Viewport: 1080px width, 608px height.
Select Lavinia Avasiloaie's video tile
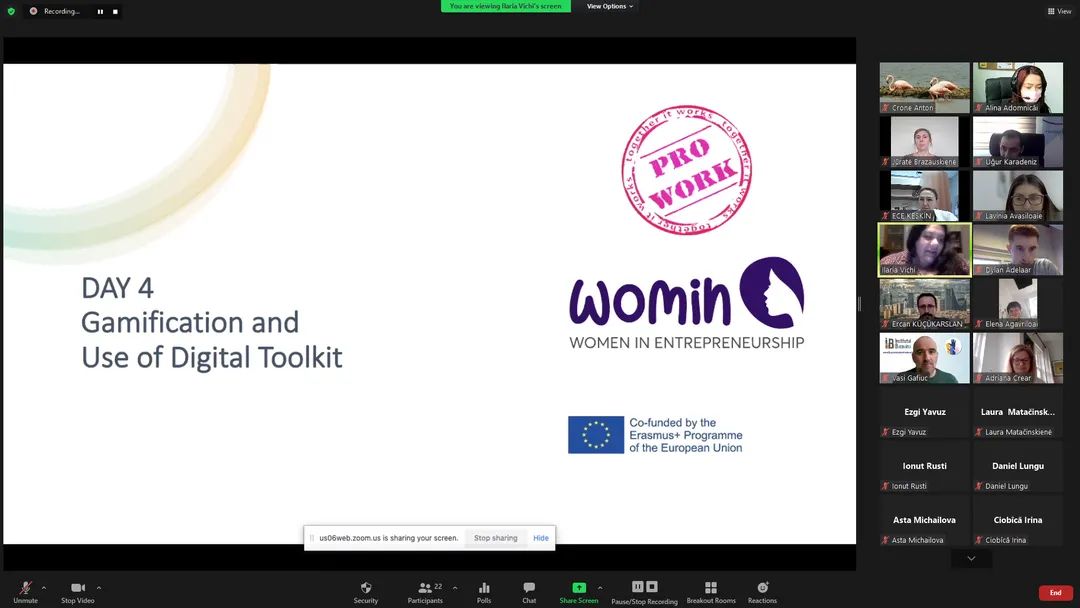click(x=1018, y=196)
